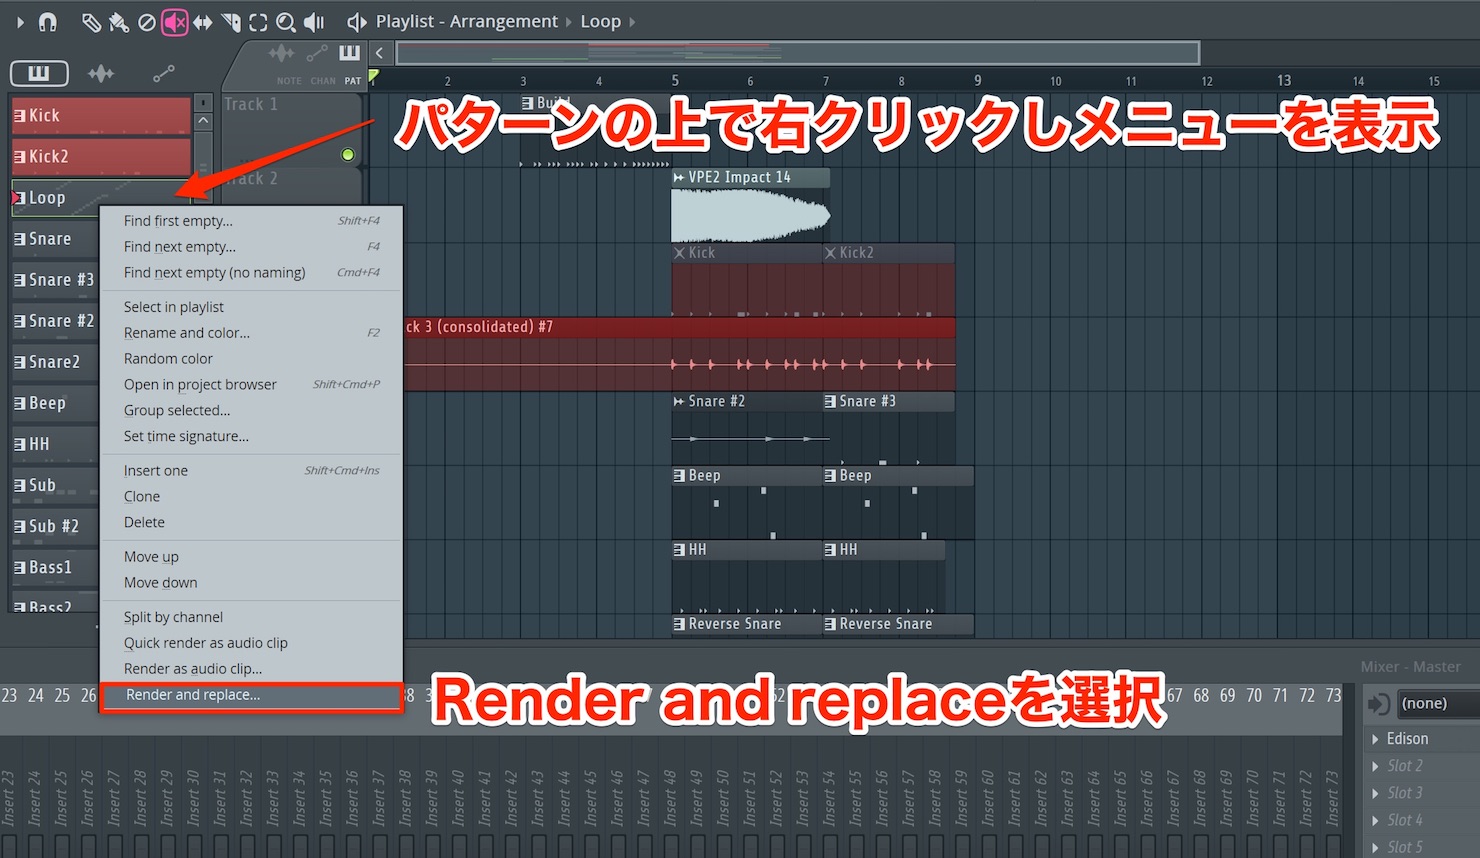This screenshot has width=1480, height=858.
Task: Choose Delete from context menu
Action: [x=251, y=523]
